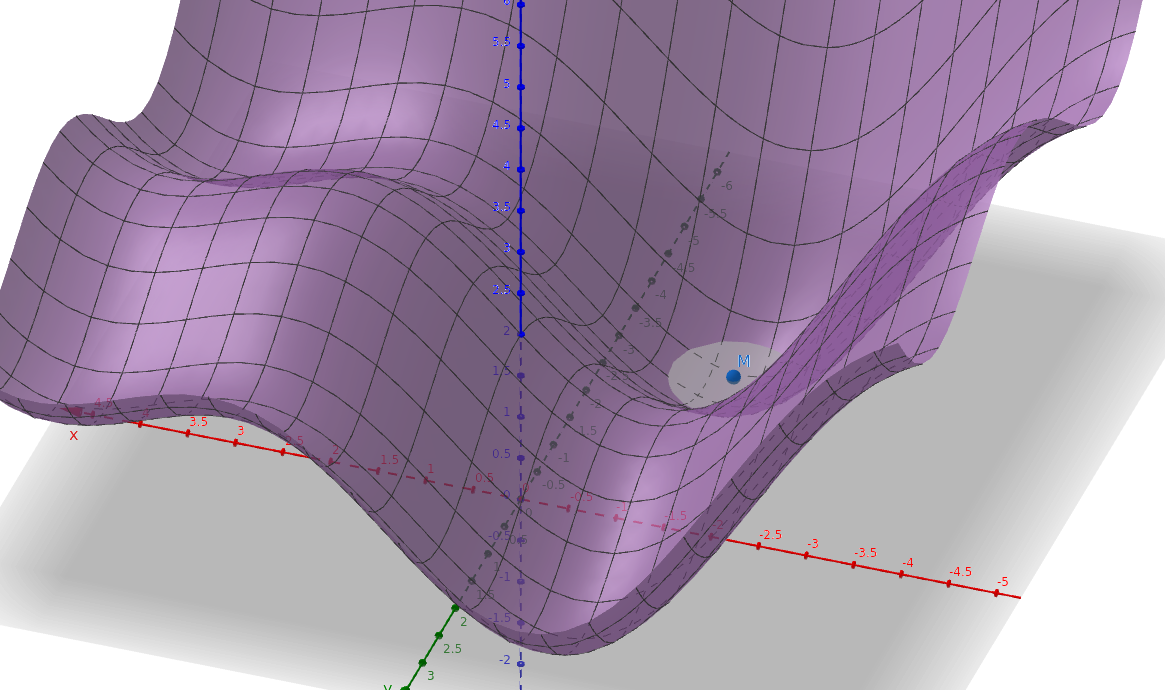Click the 2 tick on the green y-axis
The image size is (1165, 690).
tap(455, 607)
